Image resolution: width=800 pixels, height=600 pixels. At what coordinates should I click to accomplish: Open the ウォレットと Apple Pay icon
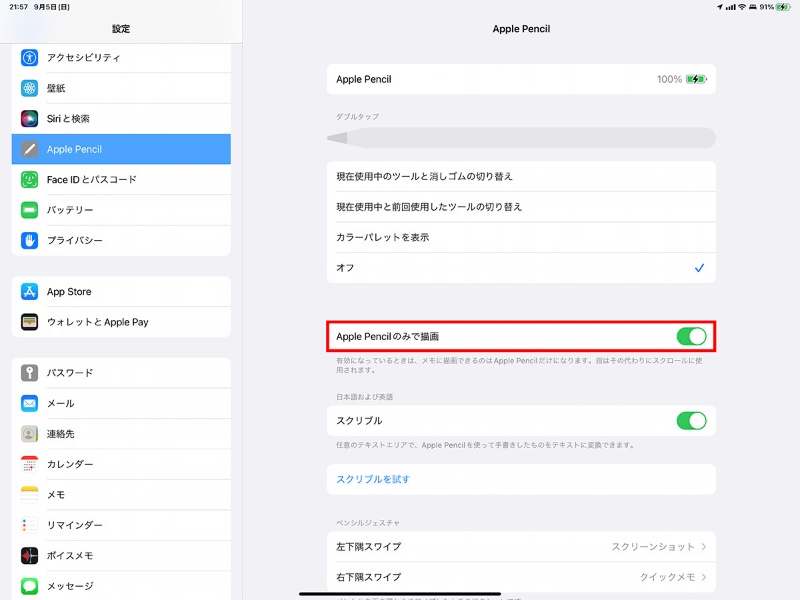30,322
